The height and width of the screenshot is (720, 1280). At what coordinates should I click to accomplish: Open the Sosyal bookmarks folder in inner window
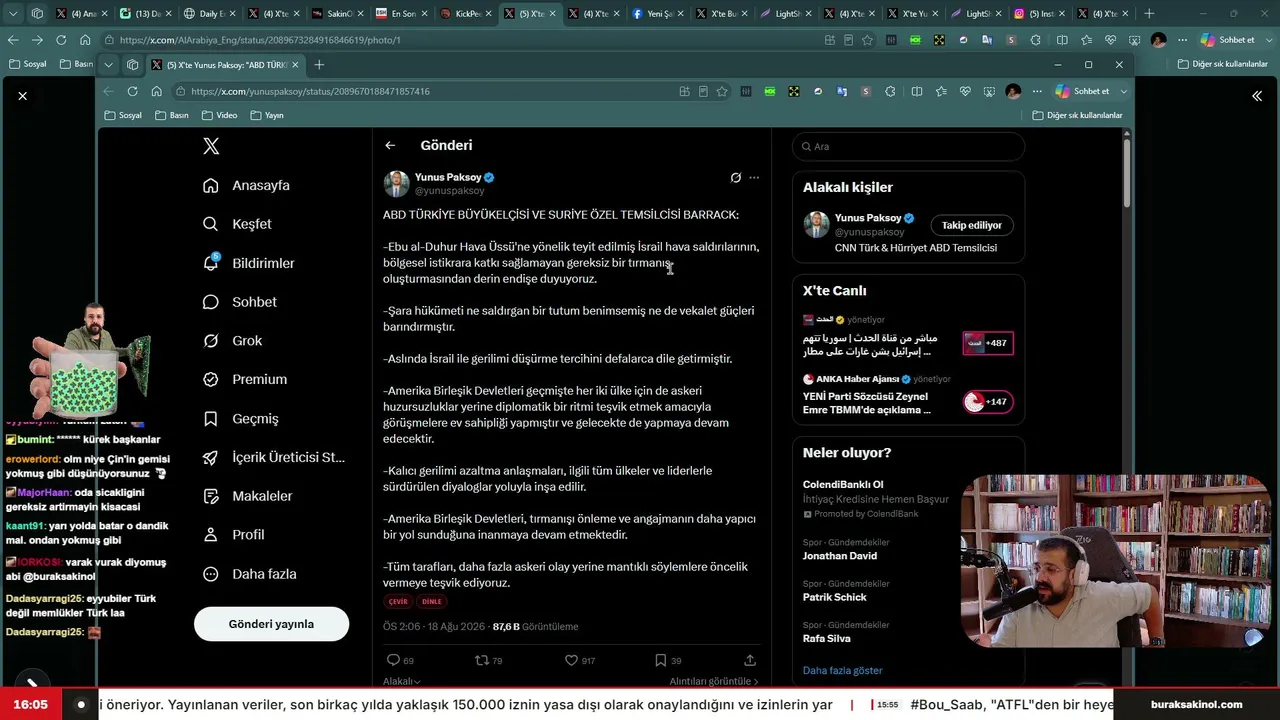coord(123,115)
